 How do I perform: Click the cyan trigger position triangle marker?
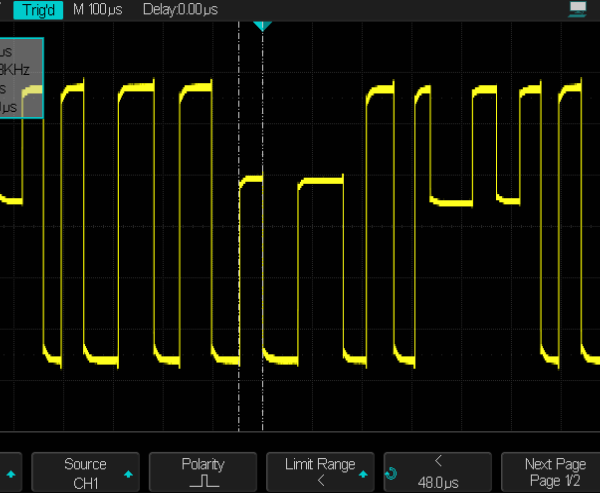[262, 24]
